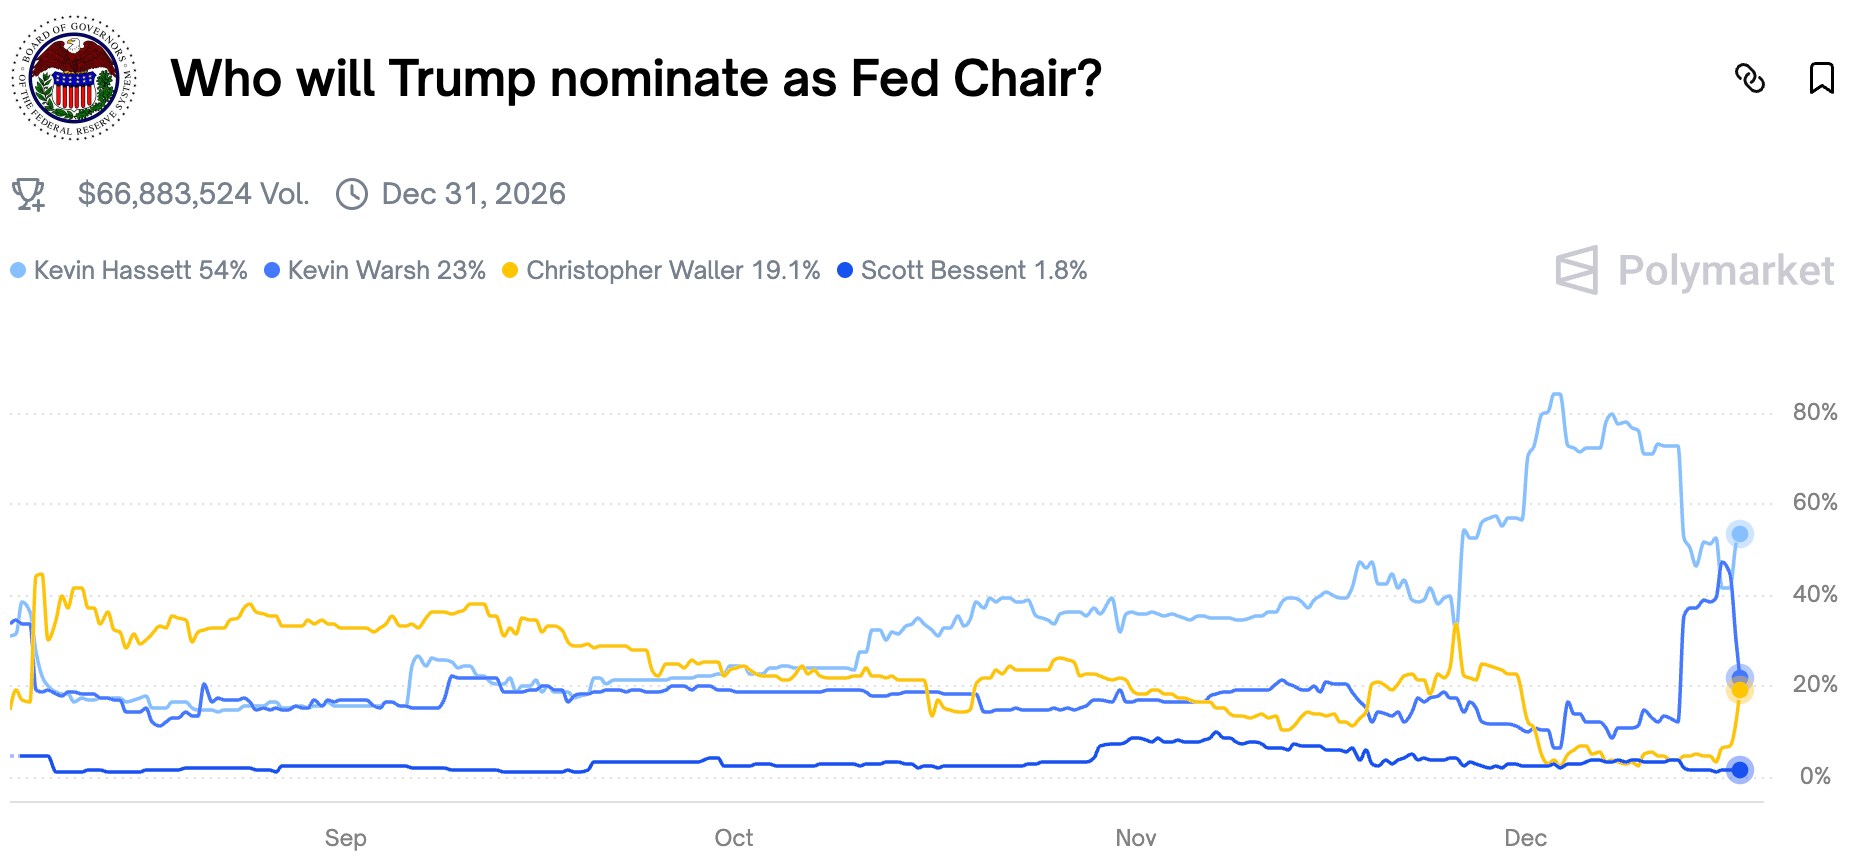Select the Scott Bessent 1.8% legend label
This screenshot has height=860, width=1872.
click(x=973, y=270)
